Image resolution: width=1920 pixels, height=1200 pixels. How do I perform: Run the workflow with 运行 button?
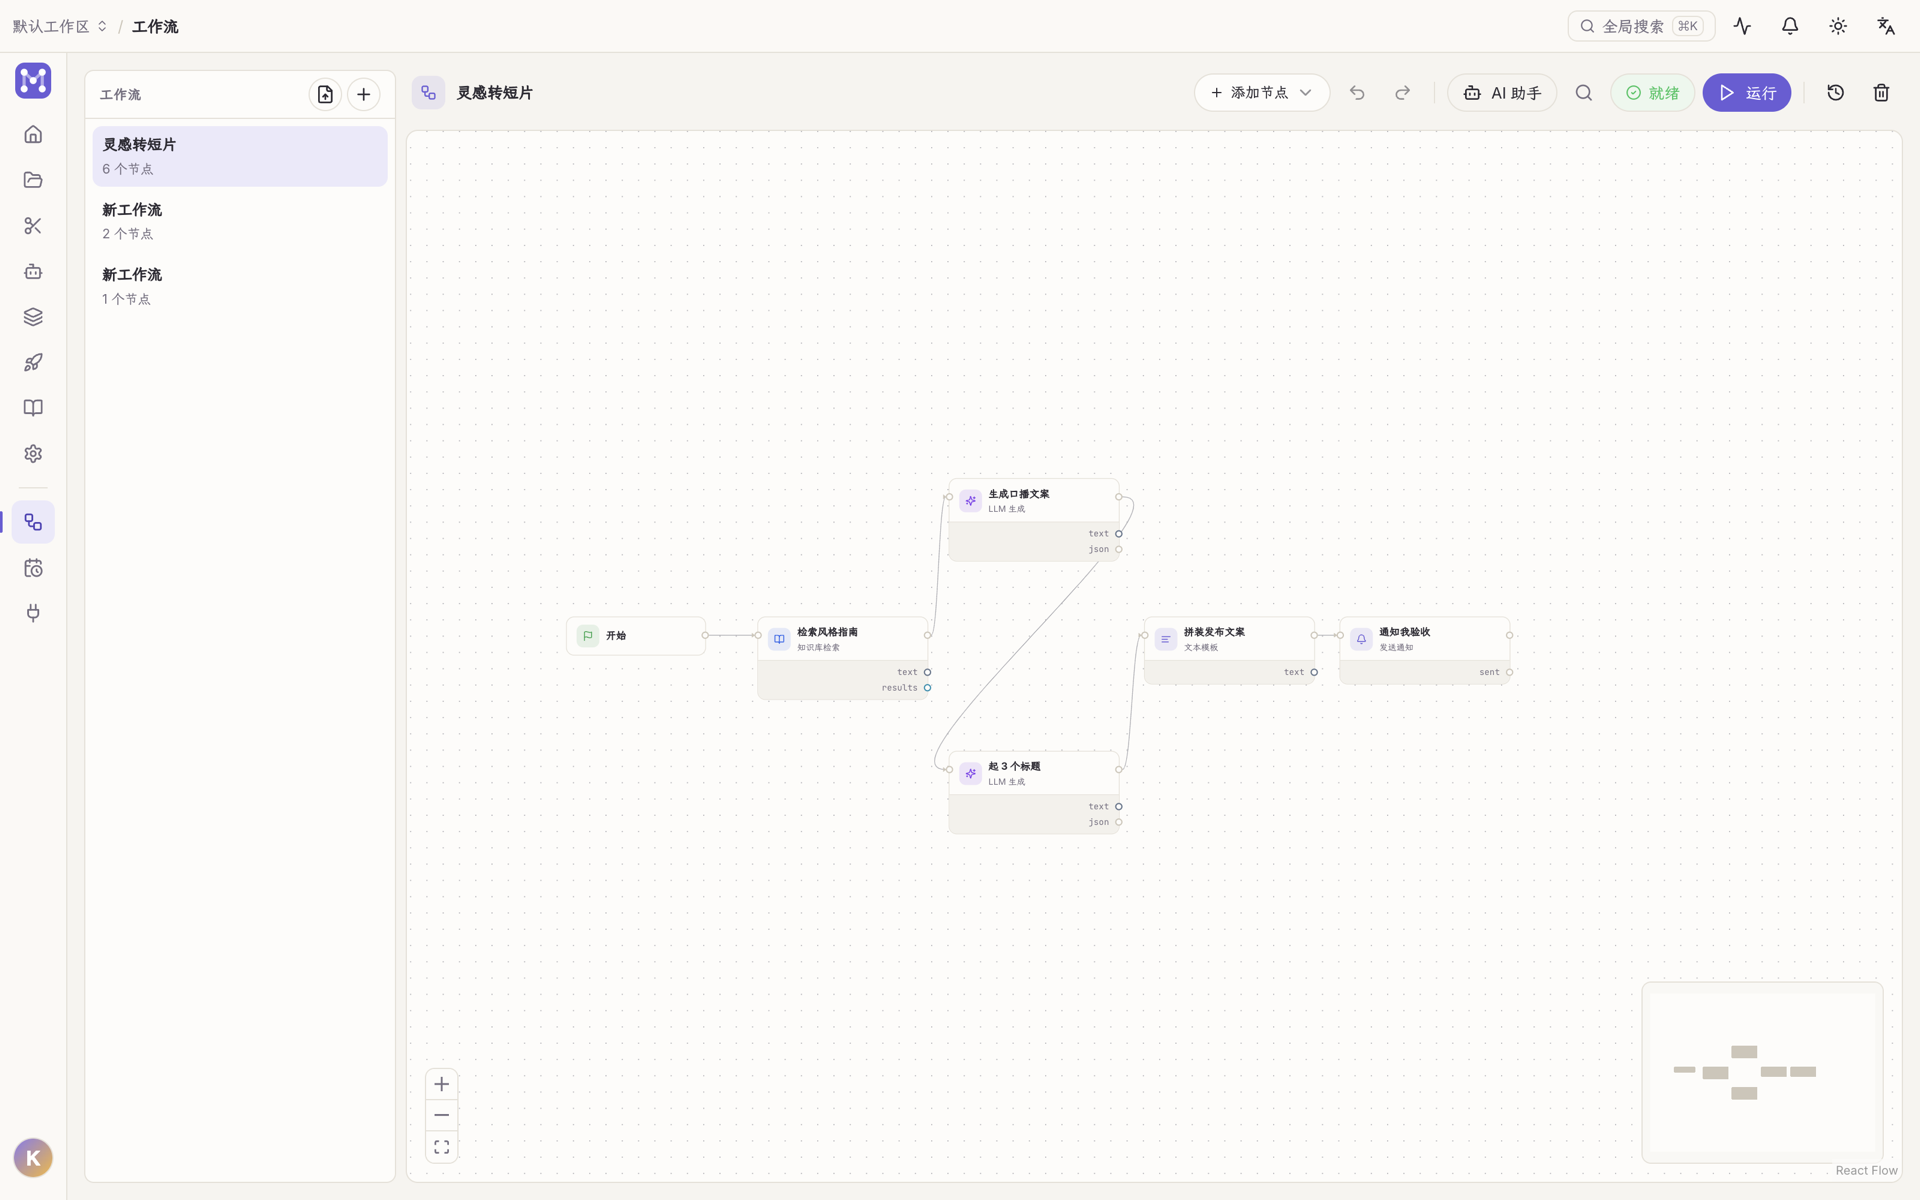[x=1747, y=93]
